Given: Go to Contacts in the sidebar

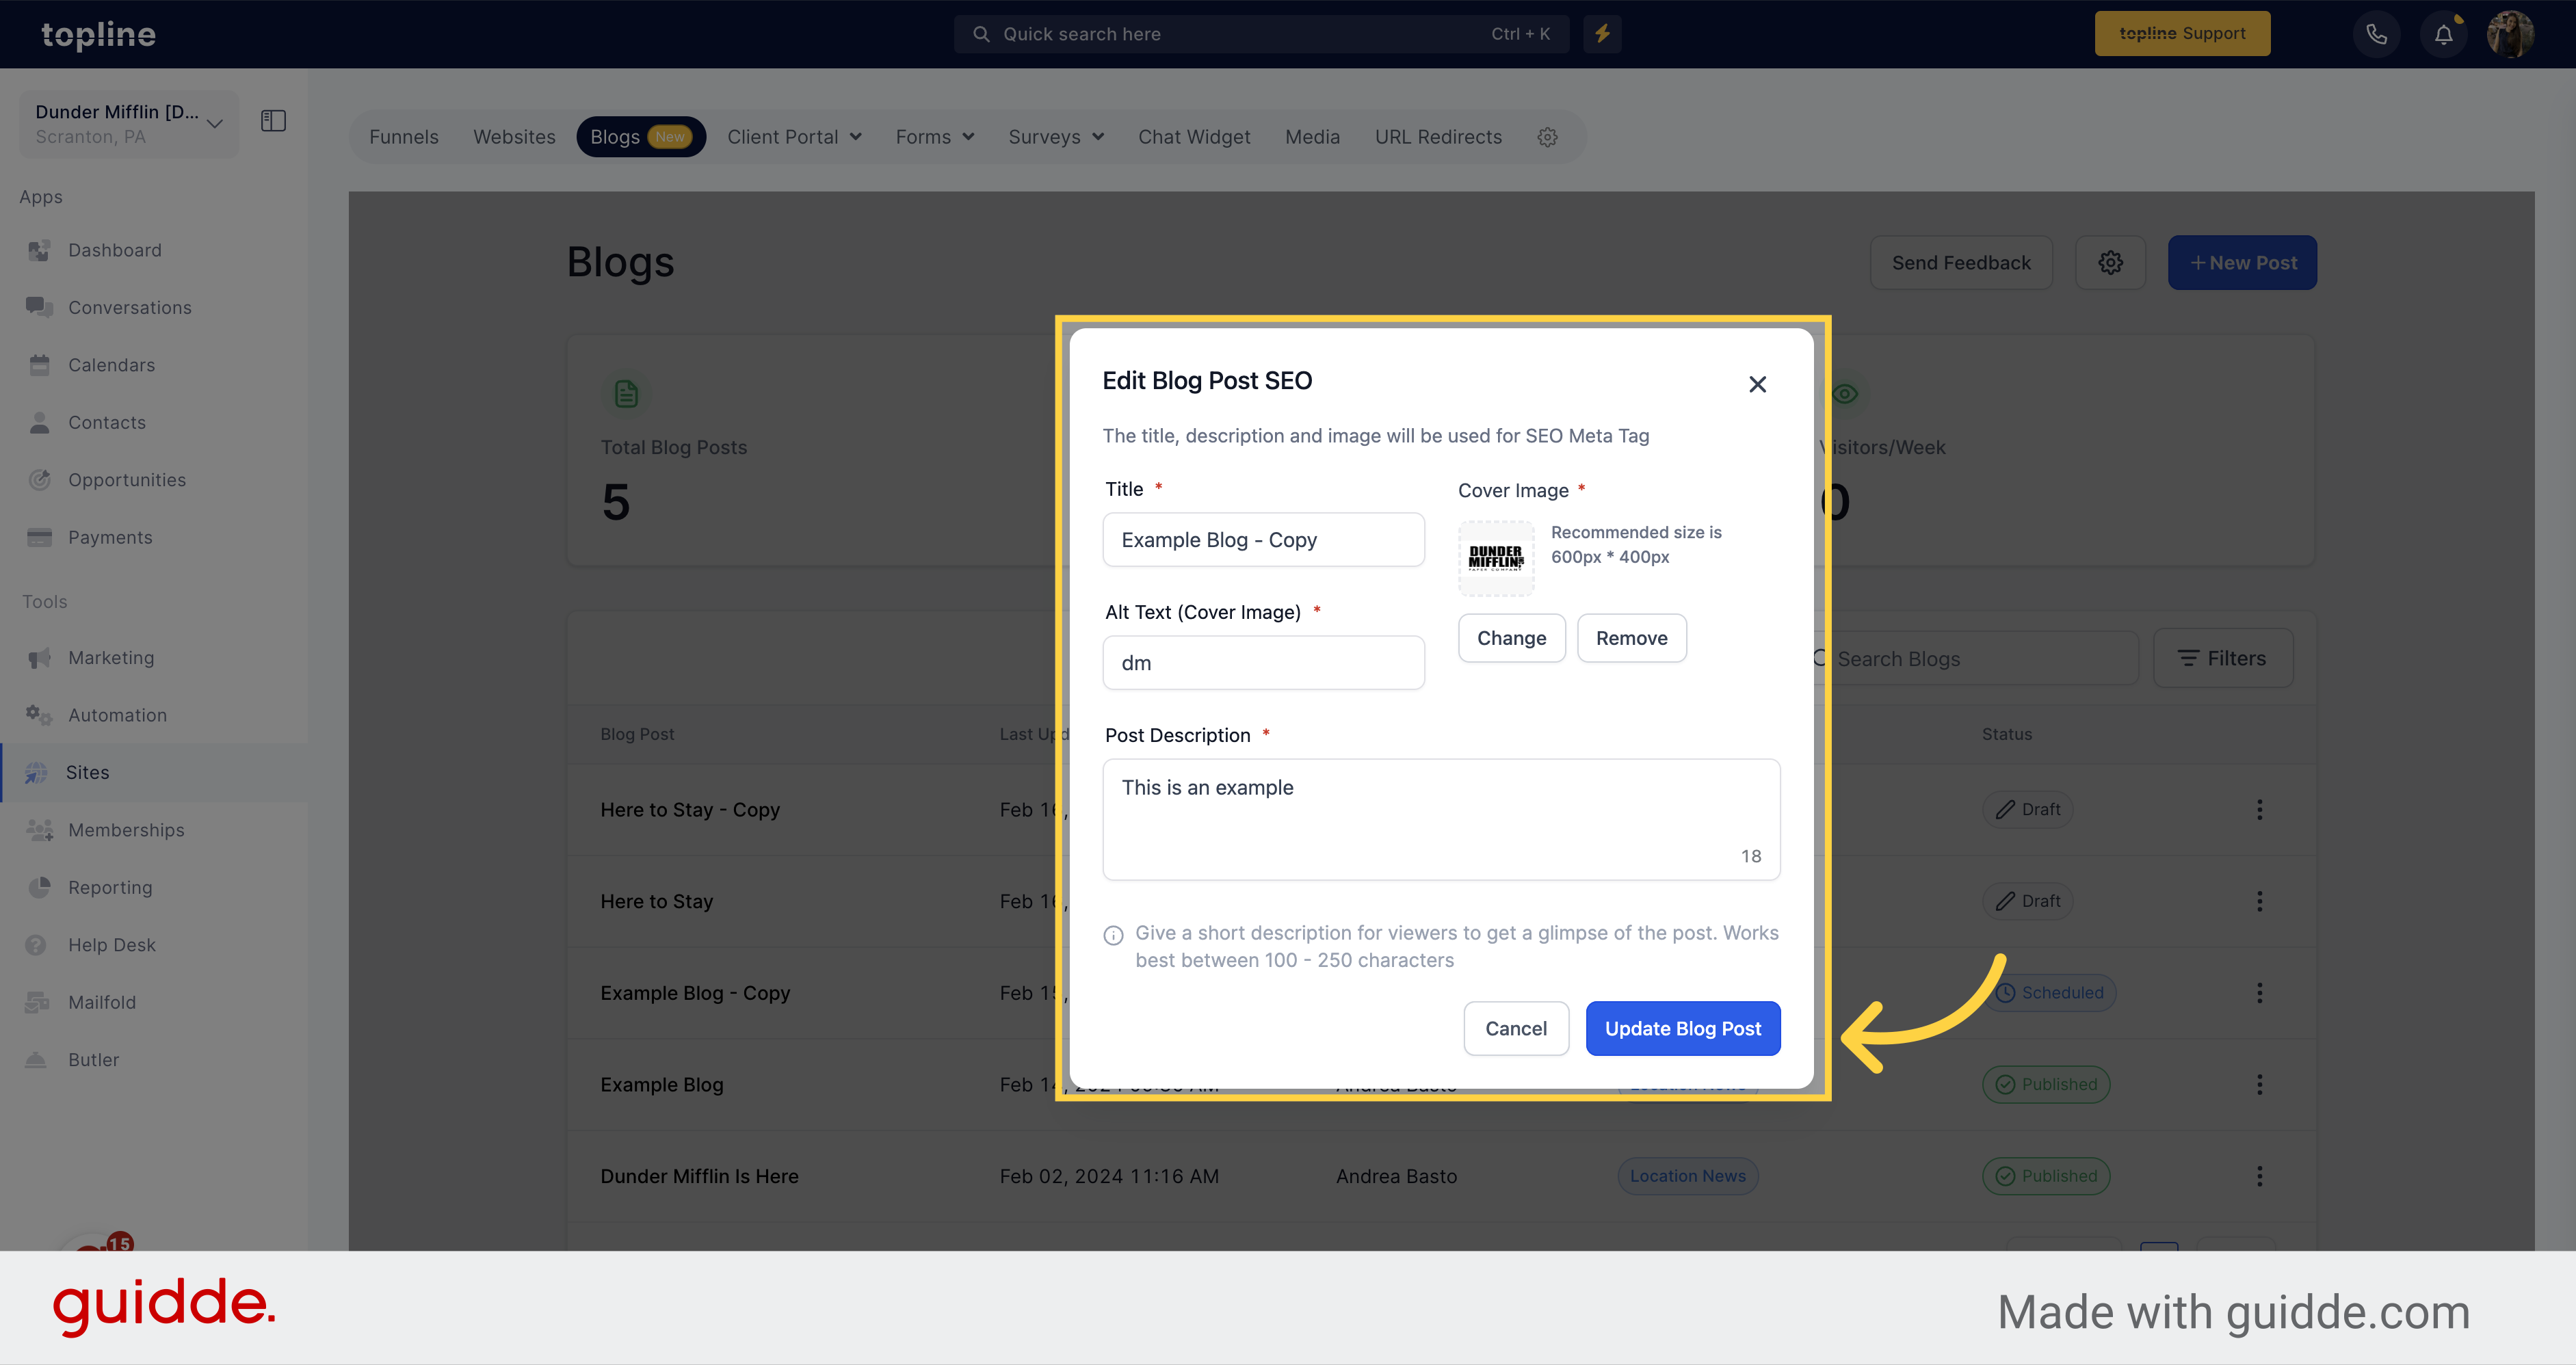Looking at the screenshot, I should (x=107, y=423).
